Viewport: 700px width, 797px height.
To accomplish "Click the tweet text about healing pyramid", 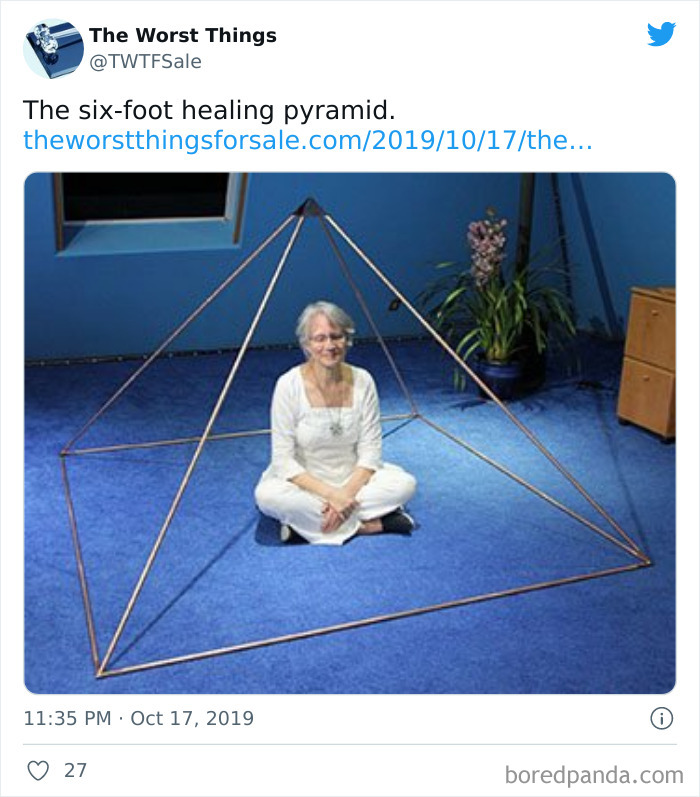I will coord(209,110).
